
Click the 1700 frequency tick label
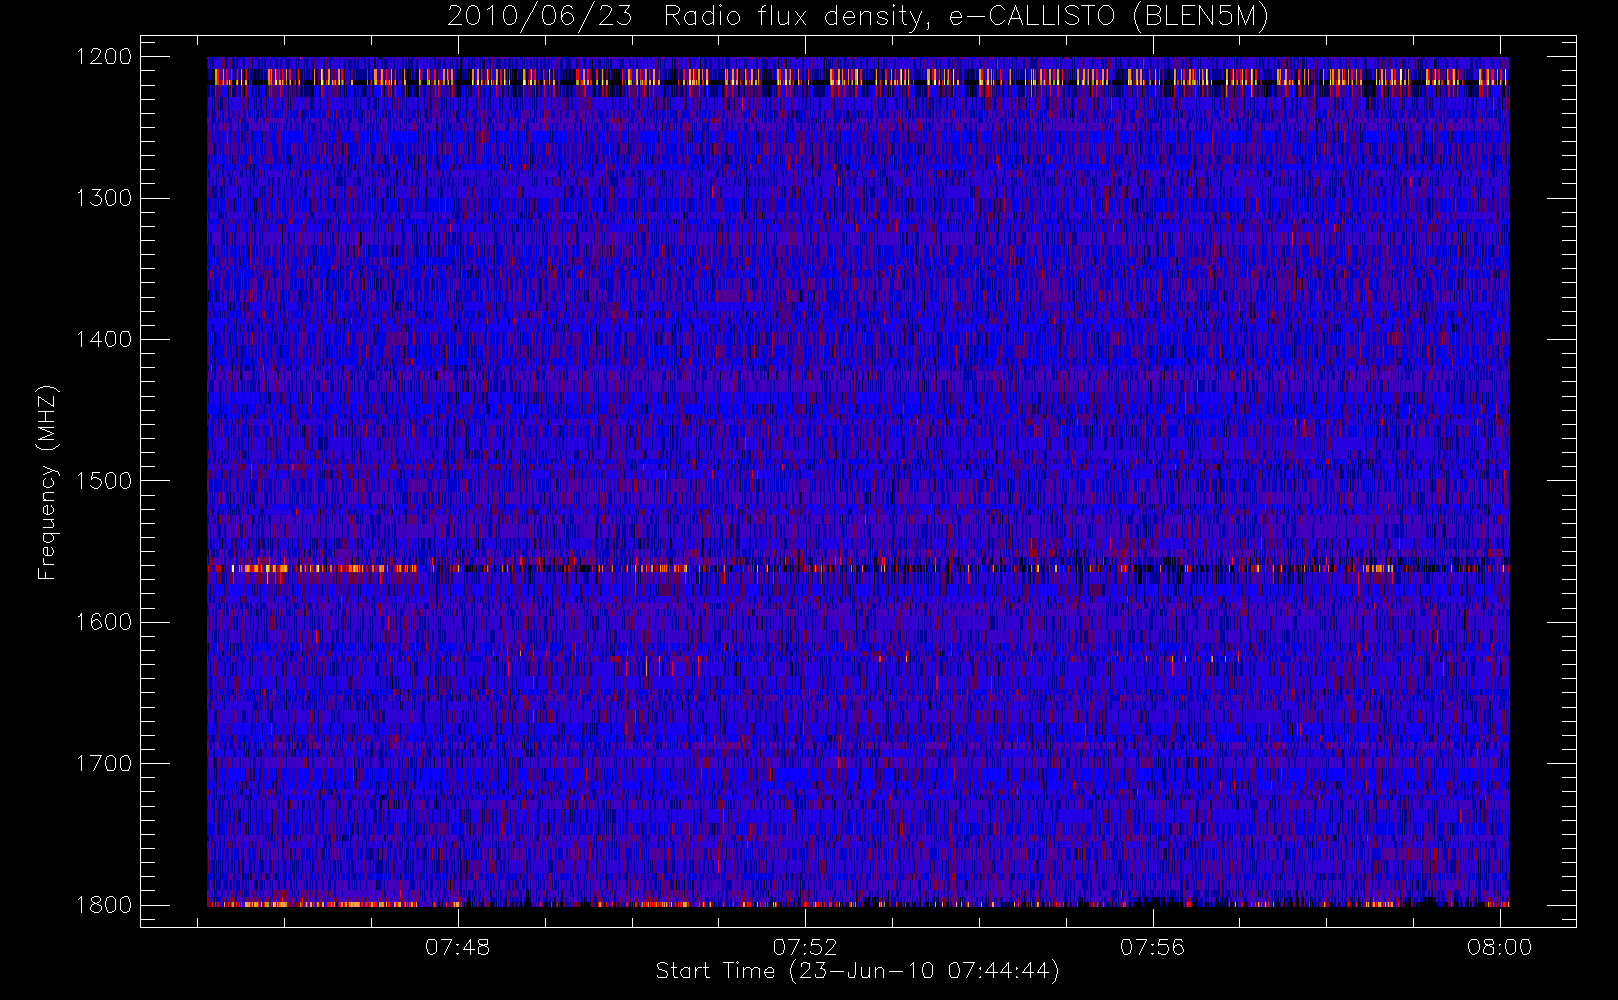[104, 763]
